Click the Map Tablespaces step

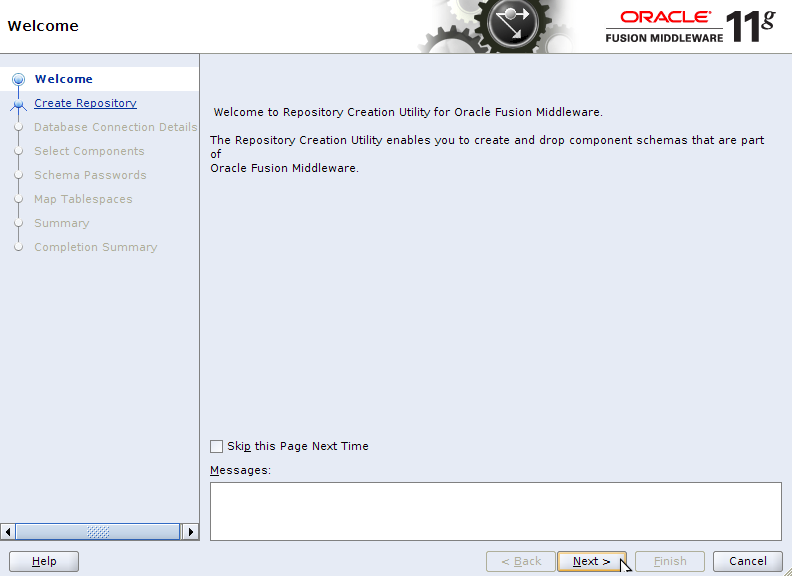[83, 199]
